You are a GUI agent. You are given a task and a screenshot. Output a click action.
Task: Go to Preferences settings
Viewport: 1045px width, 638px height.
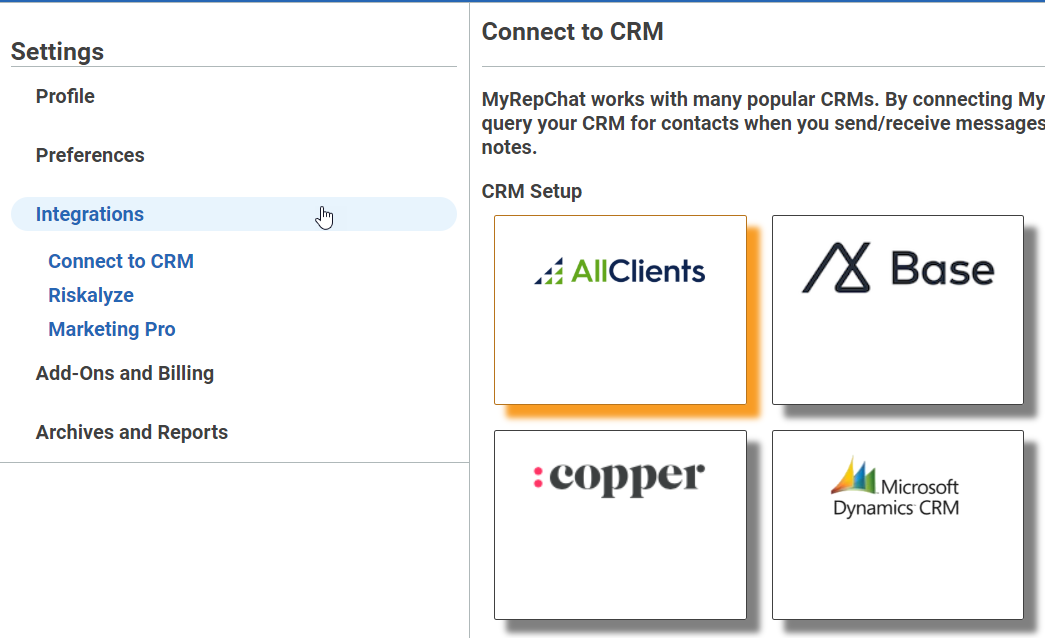[x=90, y=155]
